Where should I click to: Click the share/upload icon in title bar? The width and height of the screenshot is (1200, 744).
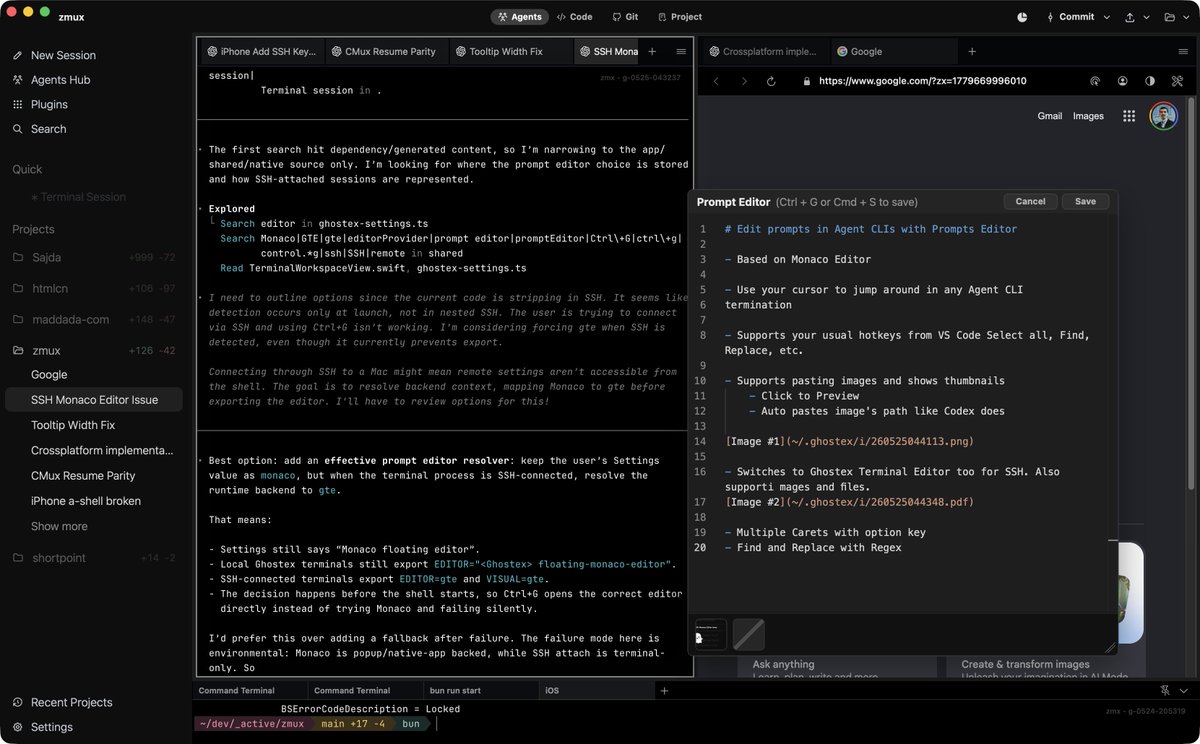1130,17
